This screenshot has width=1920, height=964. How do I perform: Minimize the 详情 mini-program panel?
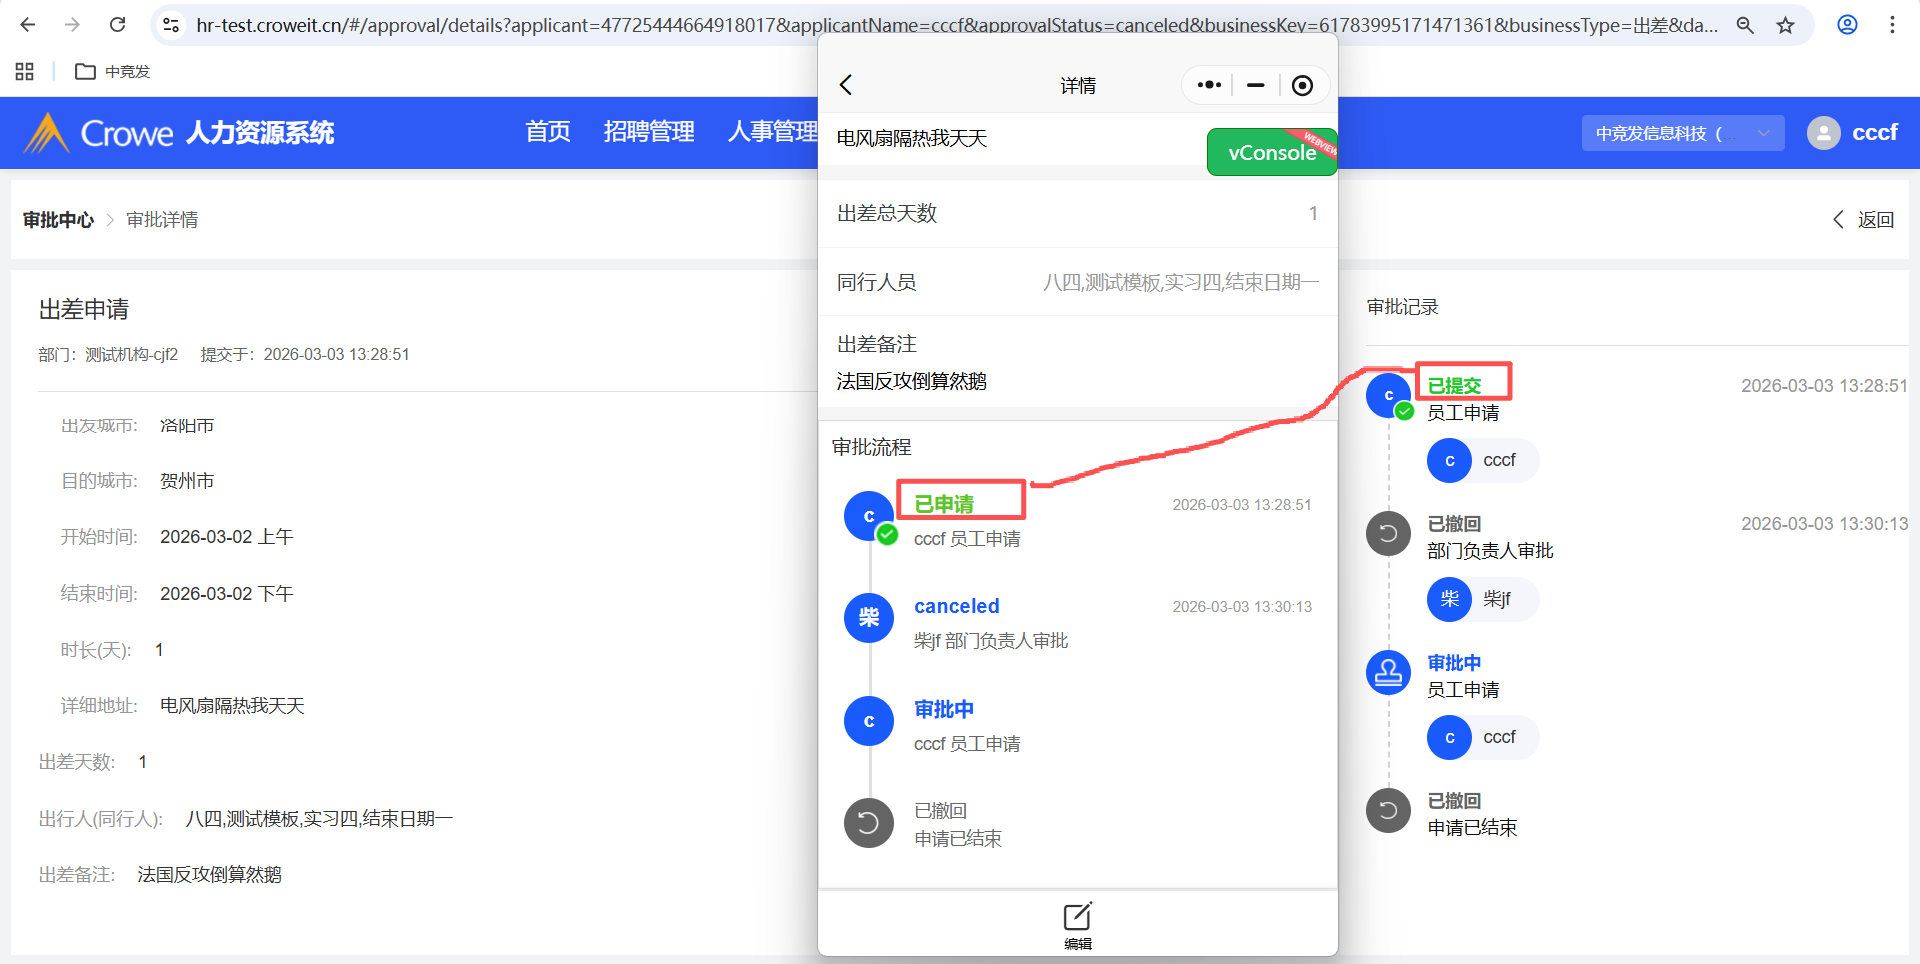click(x=1256, y=85)
